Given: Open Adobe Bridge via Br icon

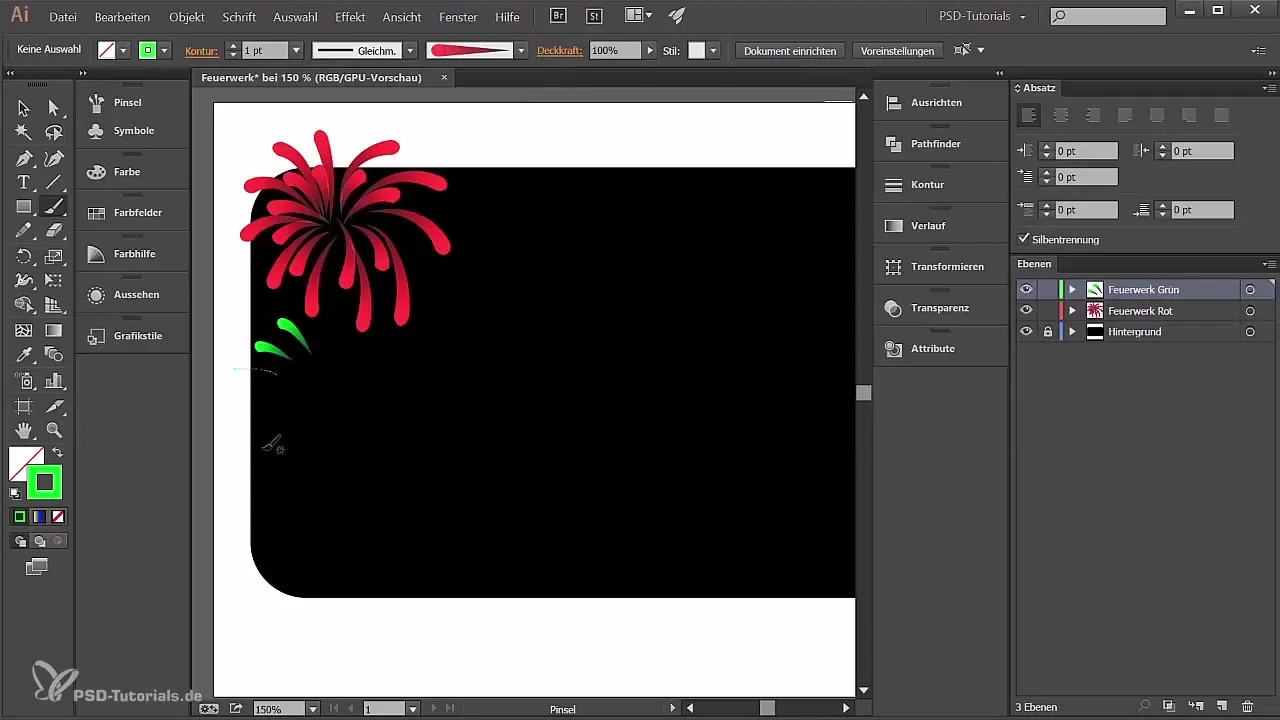Looking at the screenshot, I should coord(559,16).
